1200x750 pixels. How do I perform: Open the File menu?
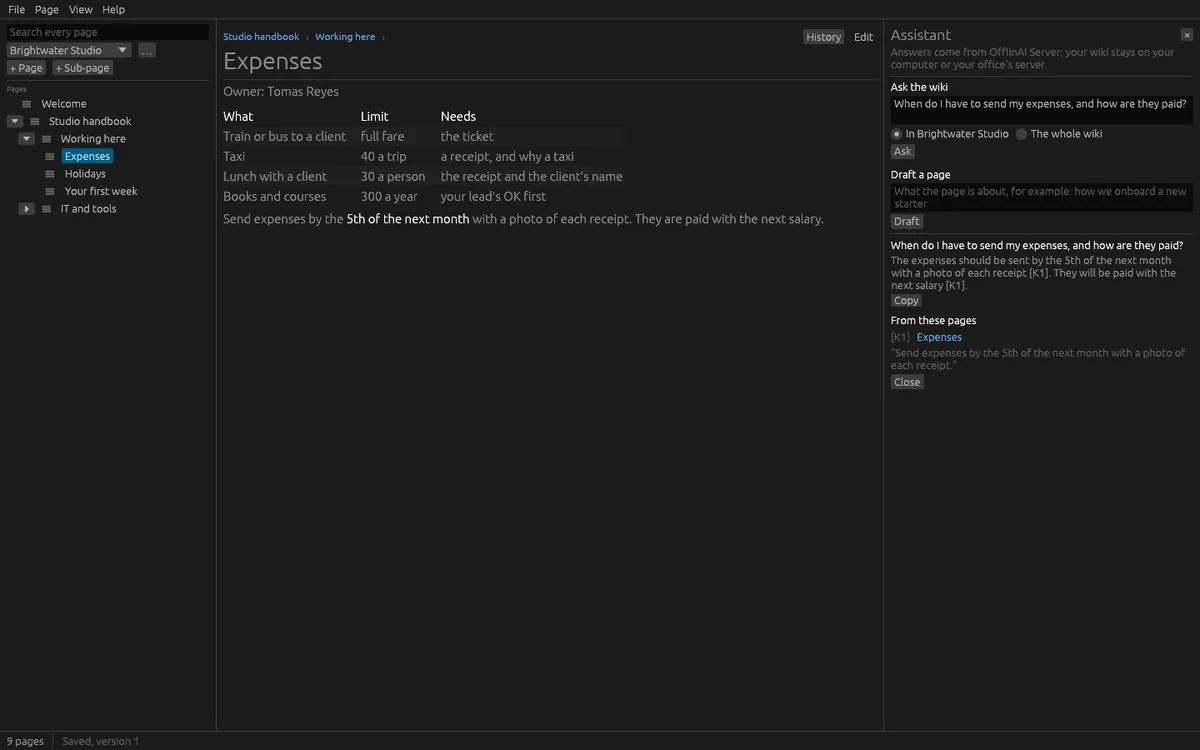coord(16,9)
